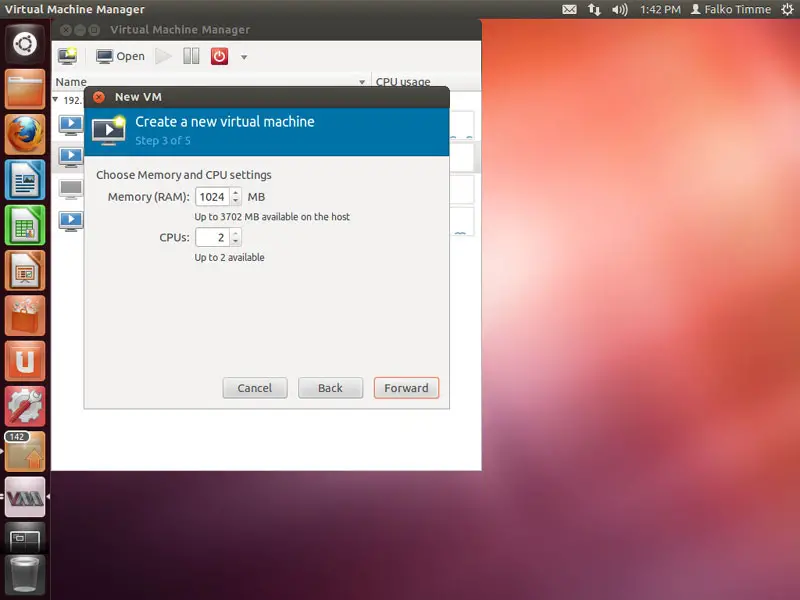Select the shut-off VM with gray monitor icon

click(71, 189)
